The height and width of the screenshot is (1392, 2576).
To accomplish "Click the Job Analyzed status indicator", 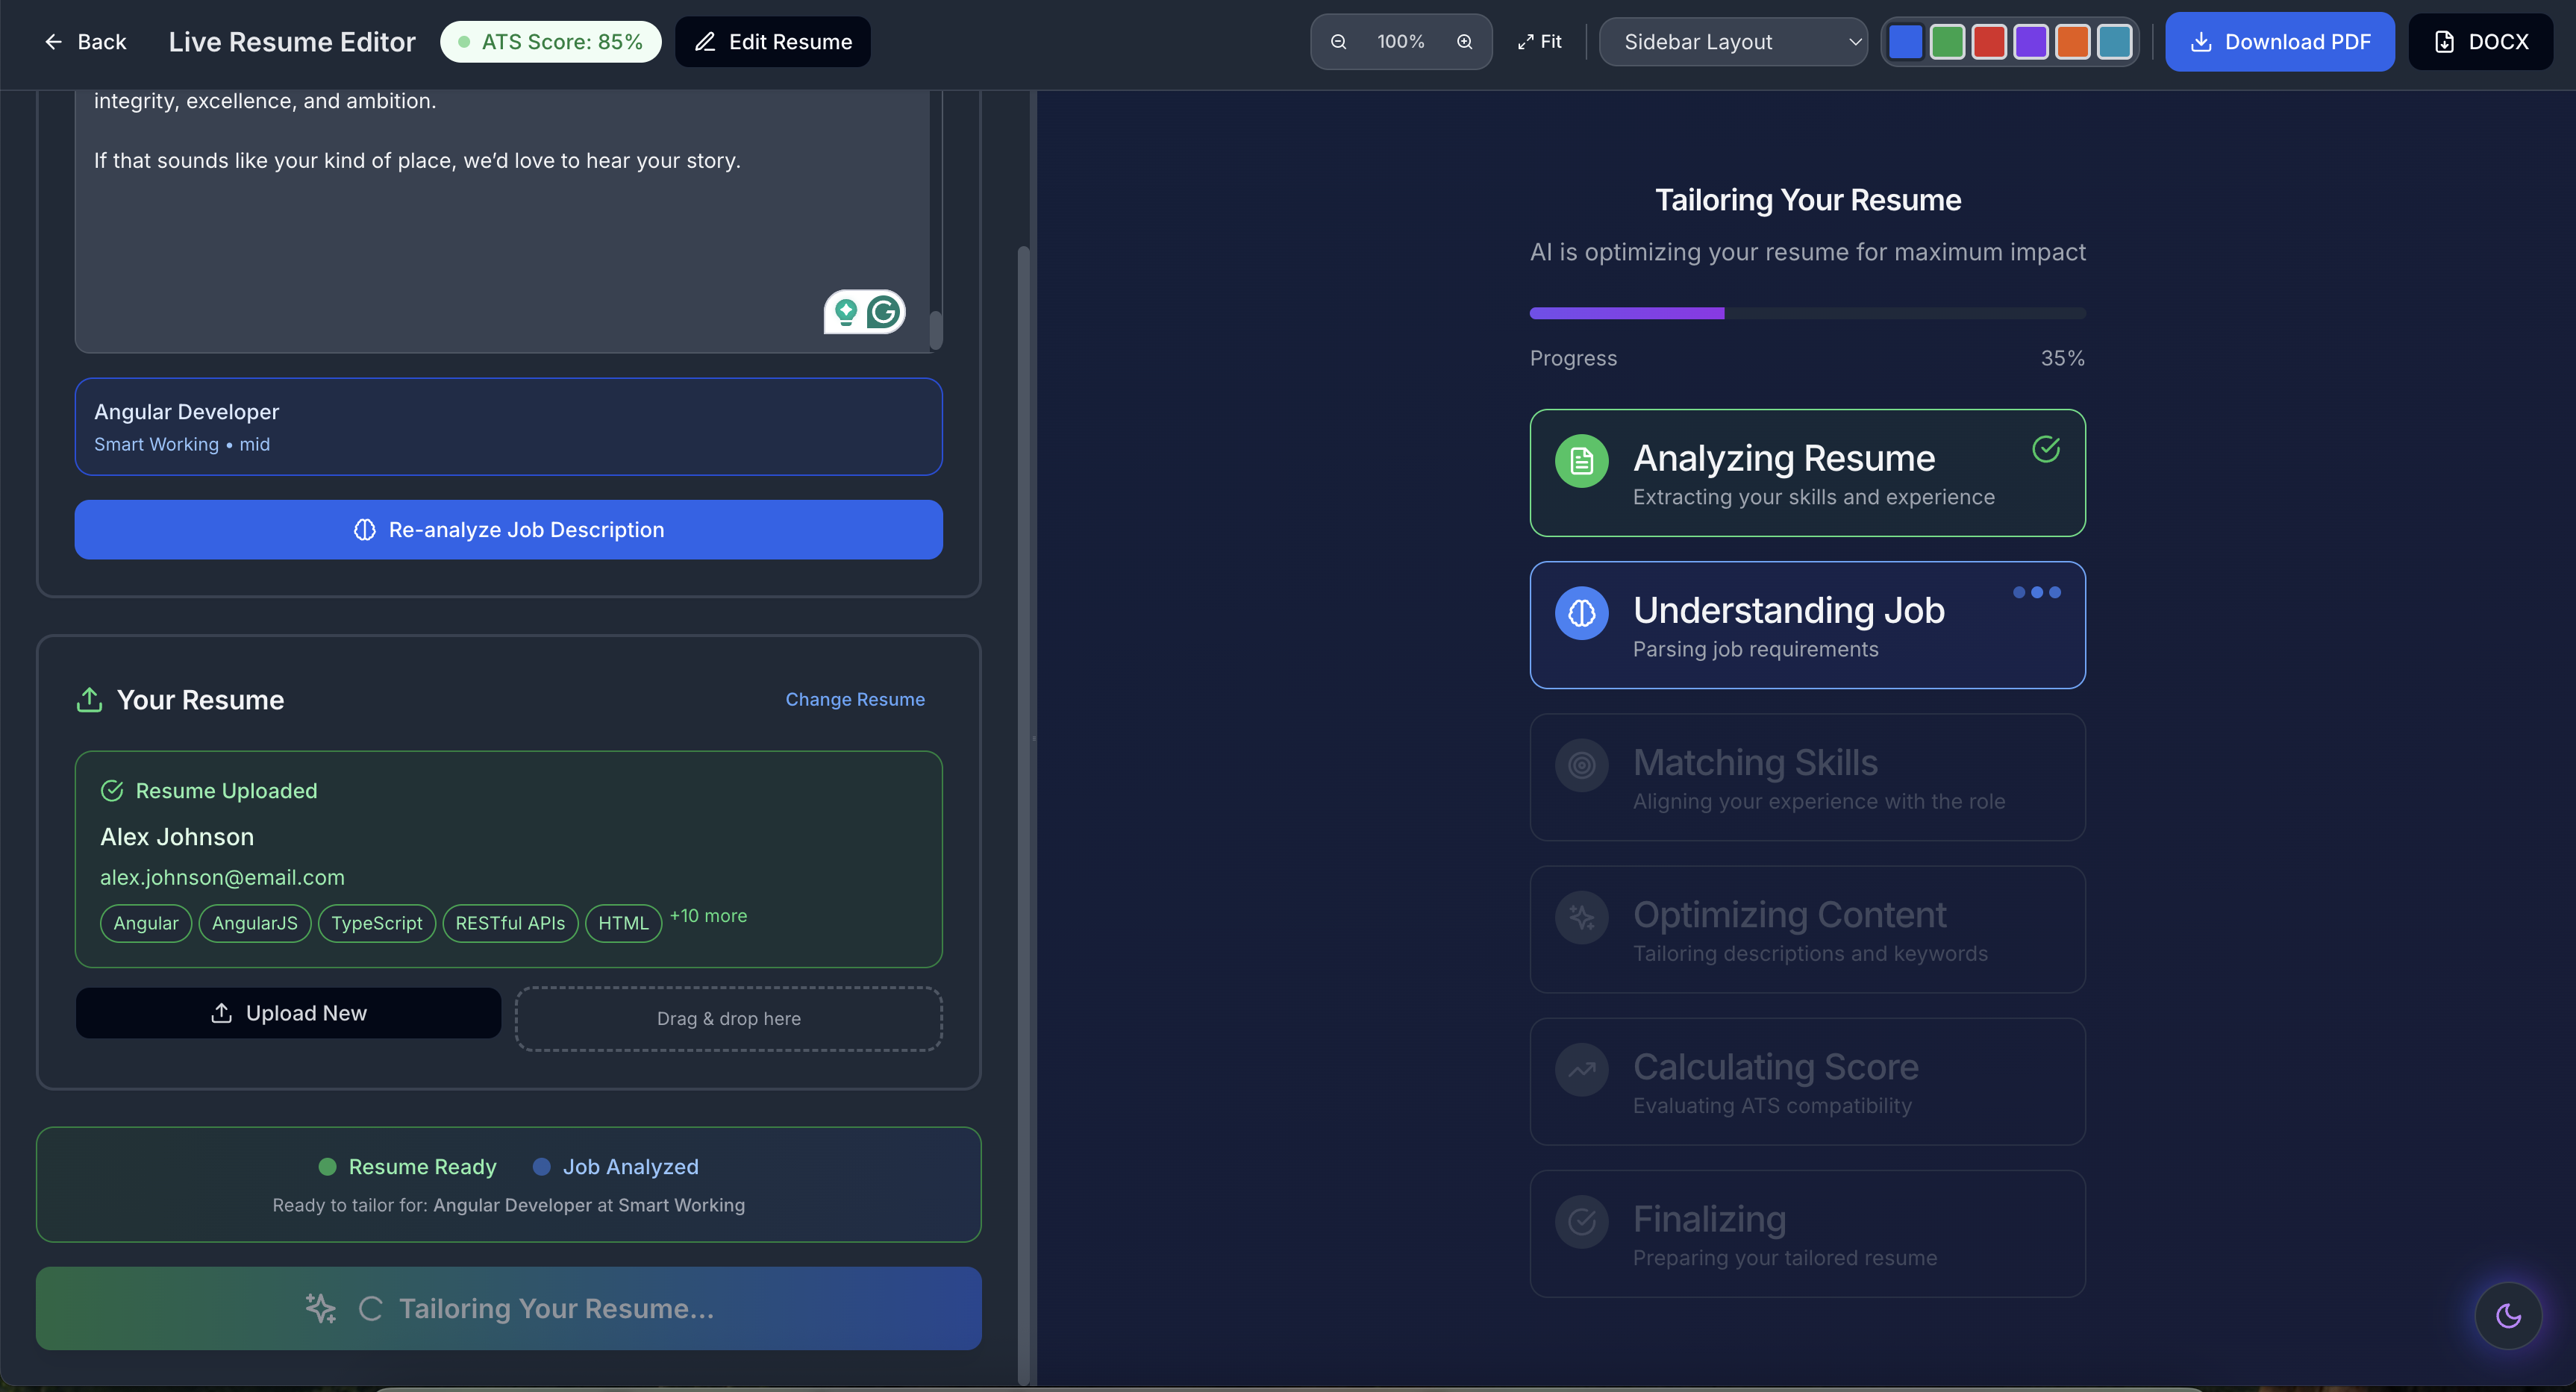I will pos(616,1167).
